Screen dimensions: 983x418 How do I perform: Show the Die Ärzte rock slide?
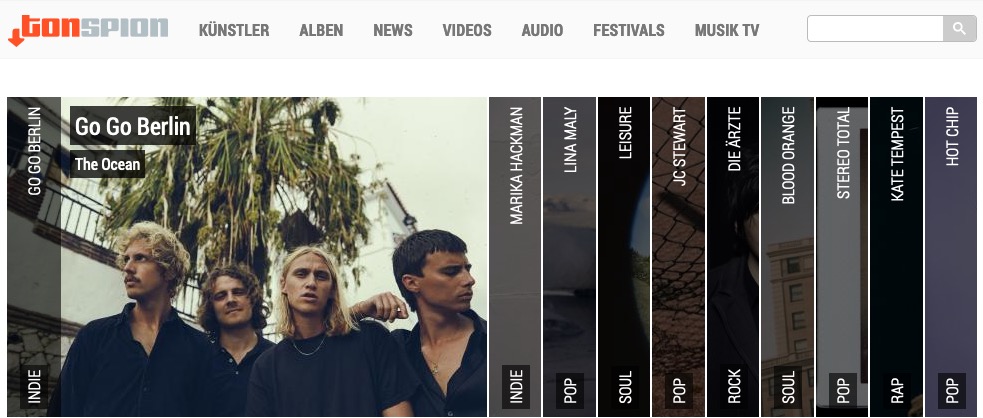click(733, 257)
